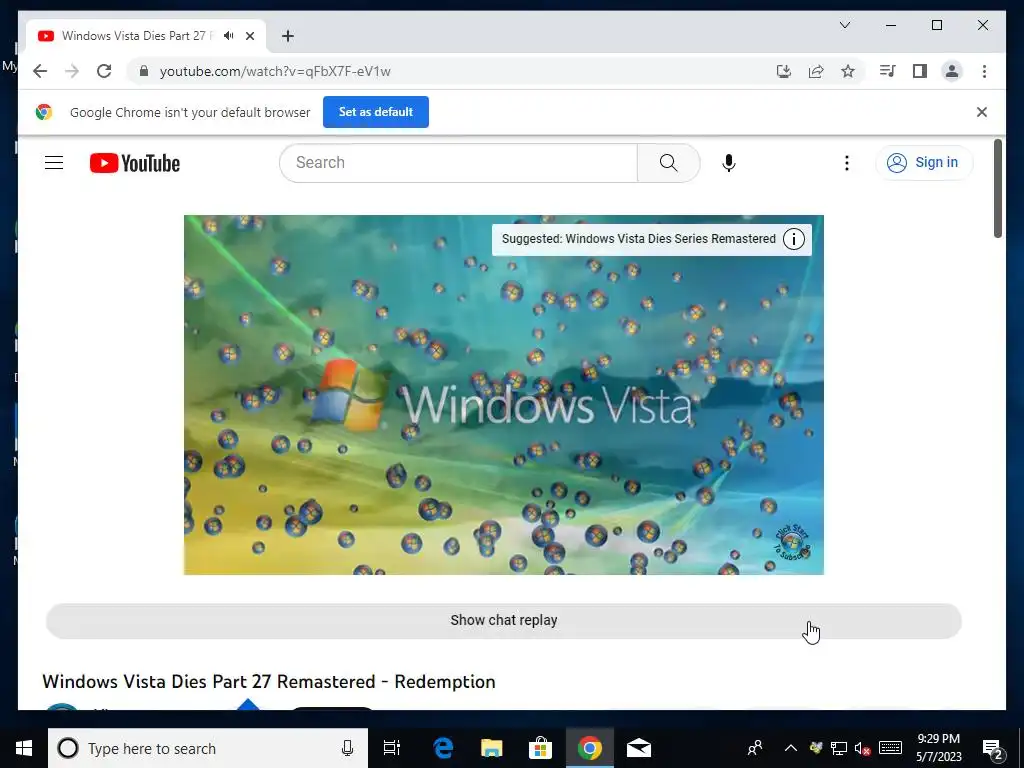This screenshot has width=1024, height=768.
Task: Close the Windows Vista Dies tab
Action: pyautogui.click(x=249, y=36)
